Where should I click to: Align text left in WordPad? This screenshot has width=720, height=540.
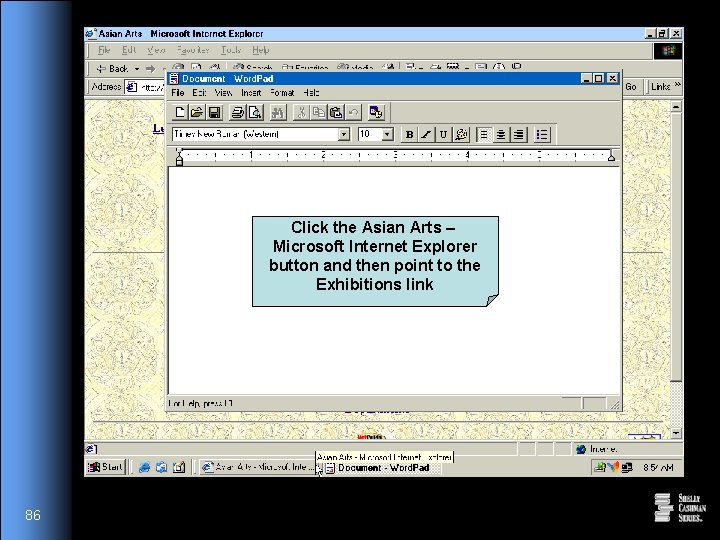[x=484, y=135]
